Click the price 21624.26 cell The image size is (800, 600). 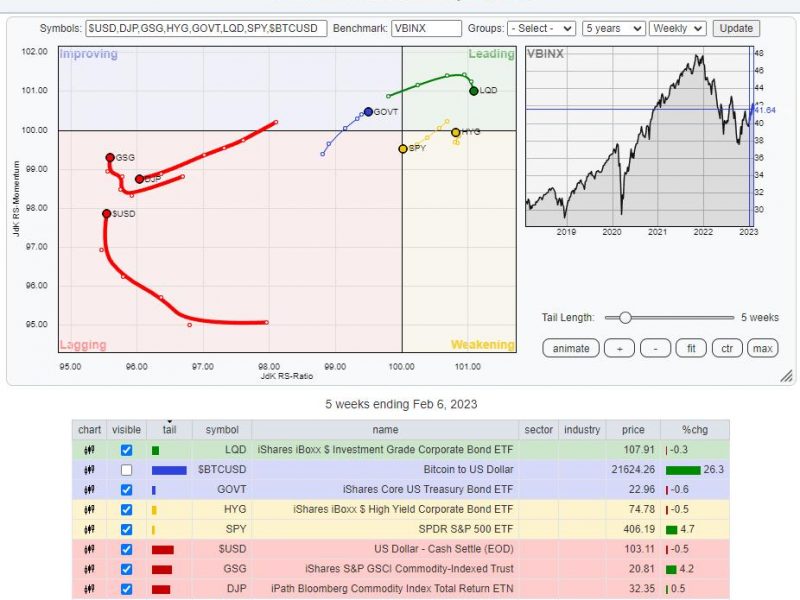pos(633,470)
